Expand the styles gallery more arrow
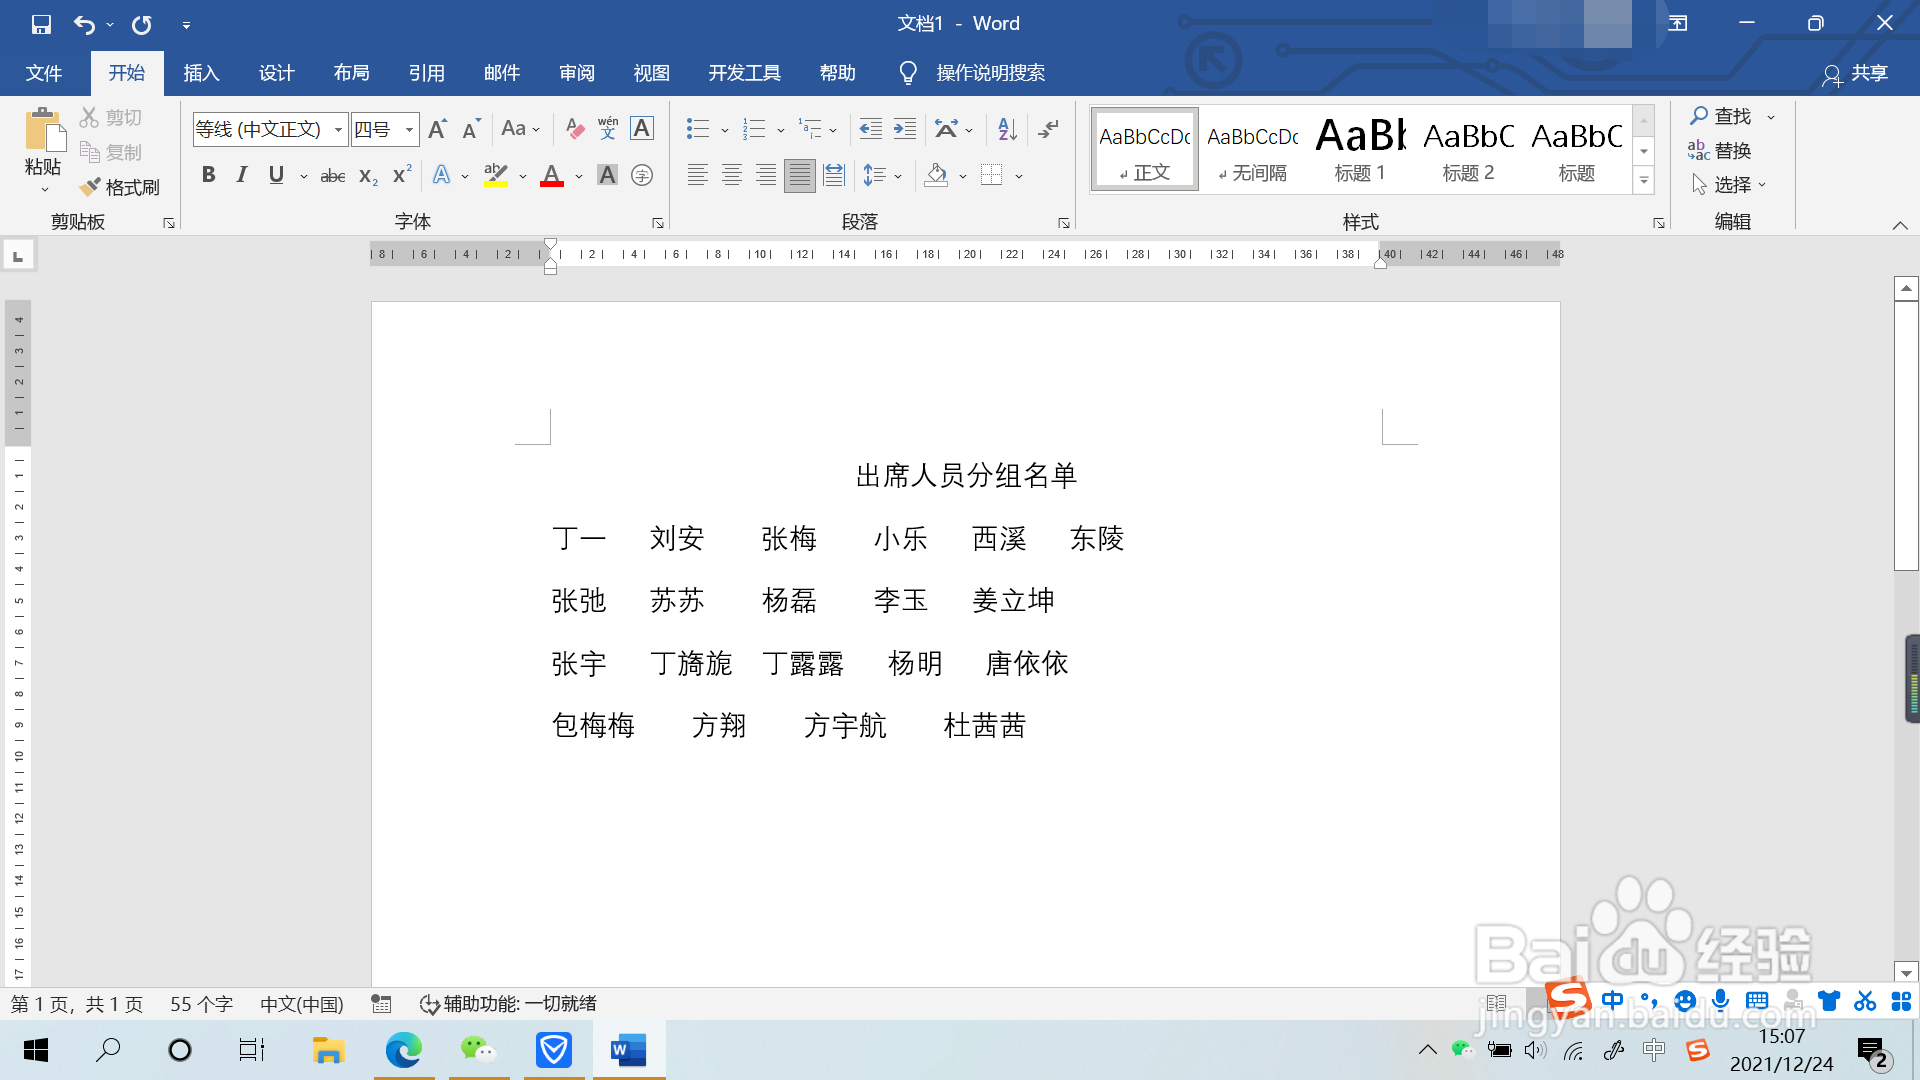This screenshot has width=1920, height=1080. tap(1644, 181)
